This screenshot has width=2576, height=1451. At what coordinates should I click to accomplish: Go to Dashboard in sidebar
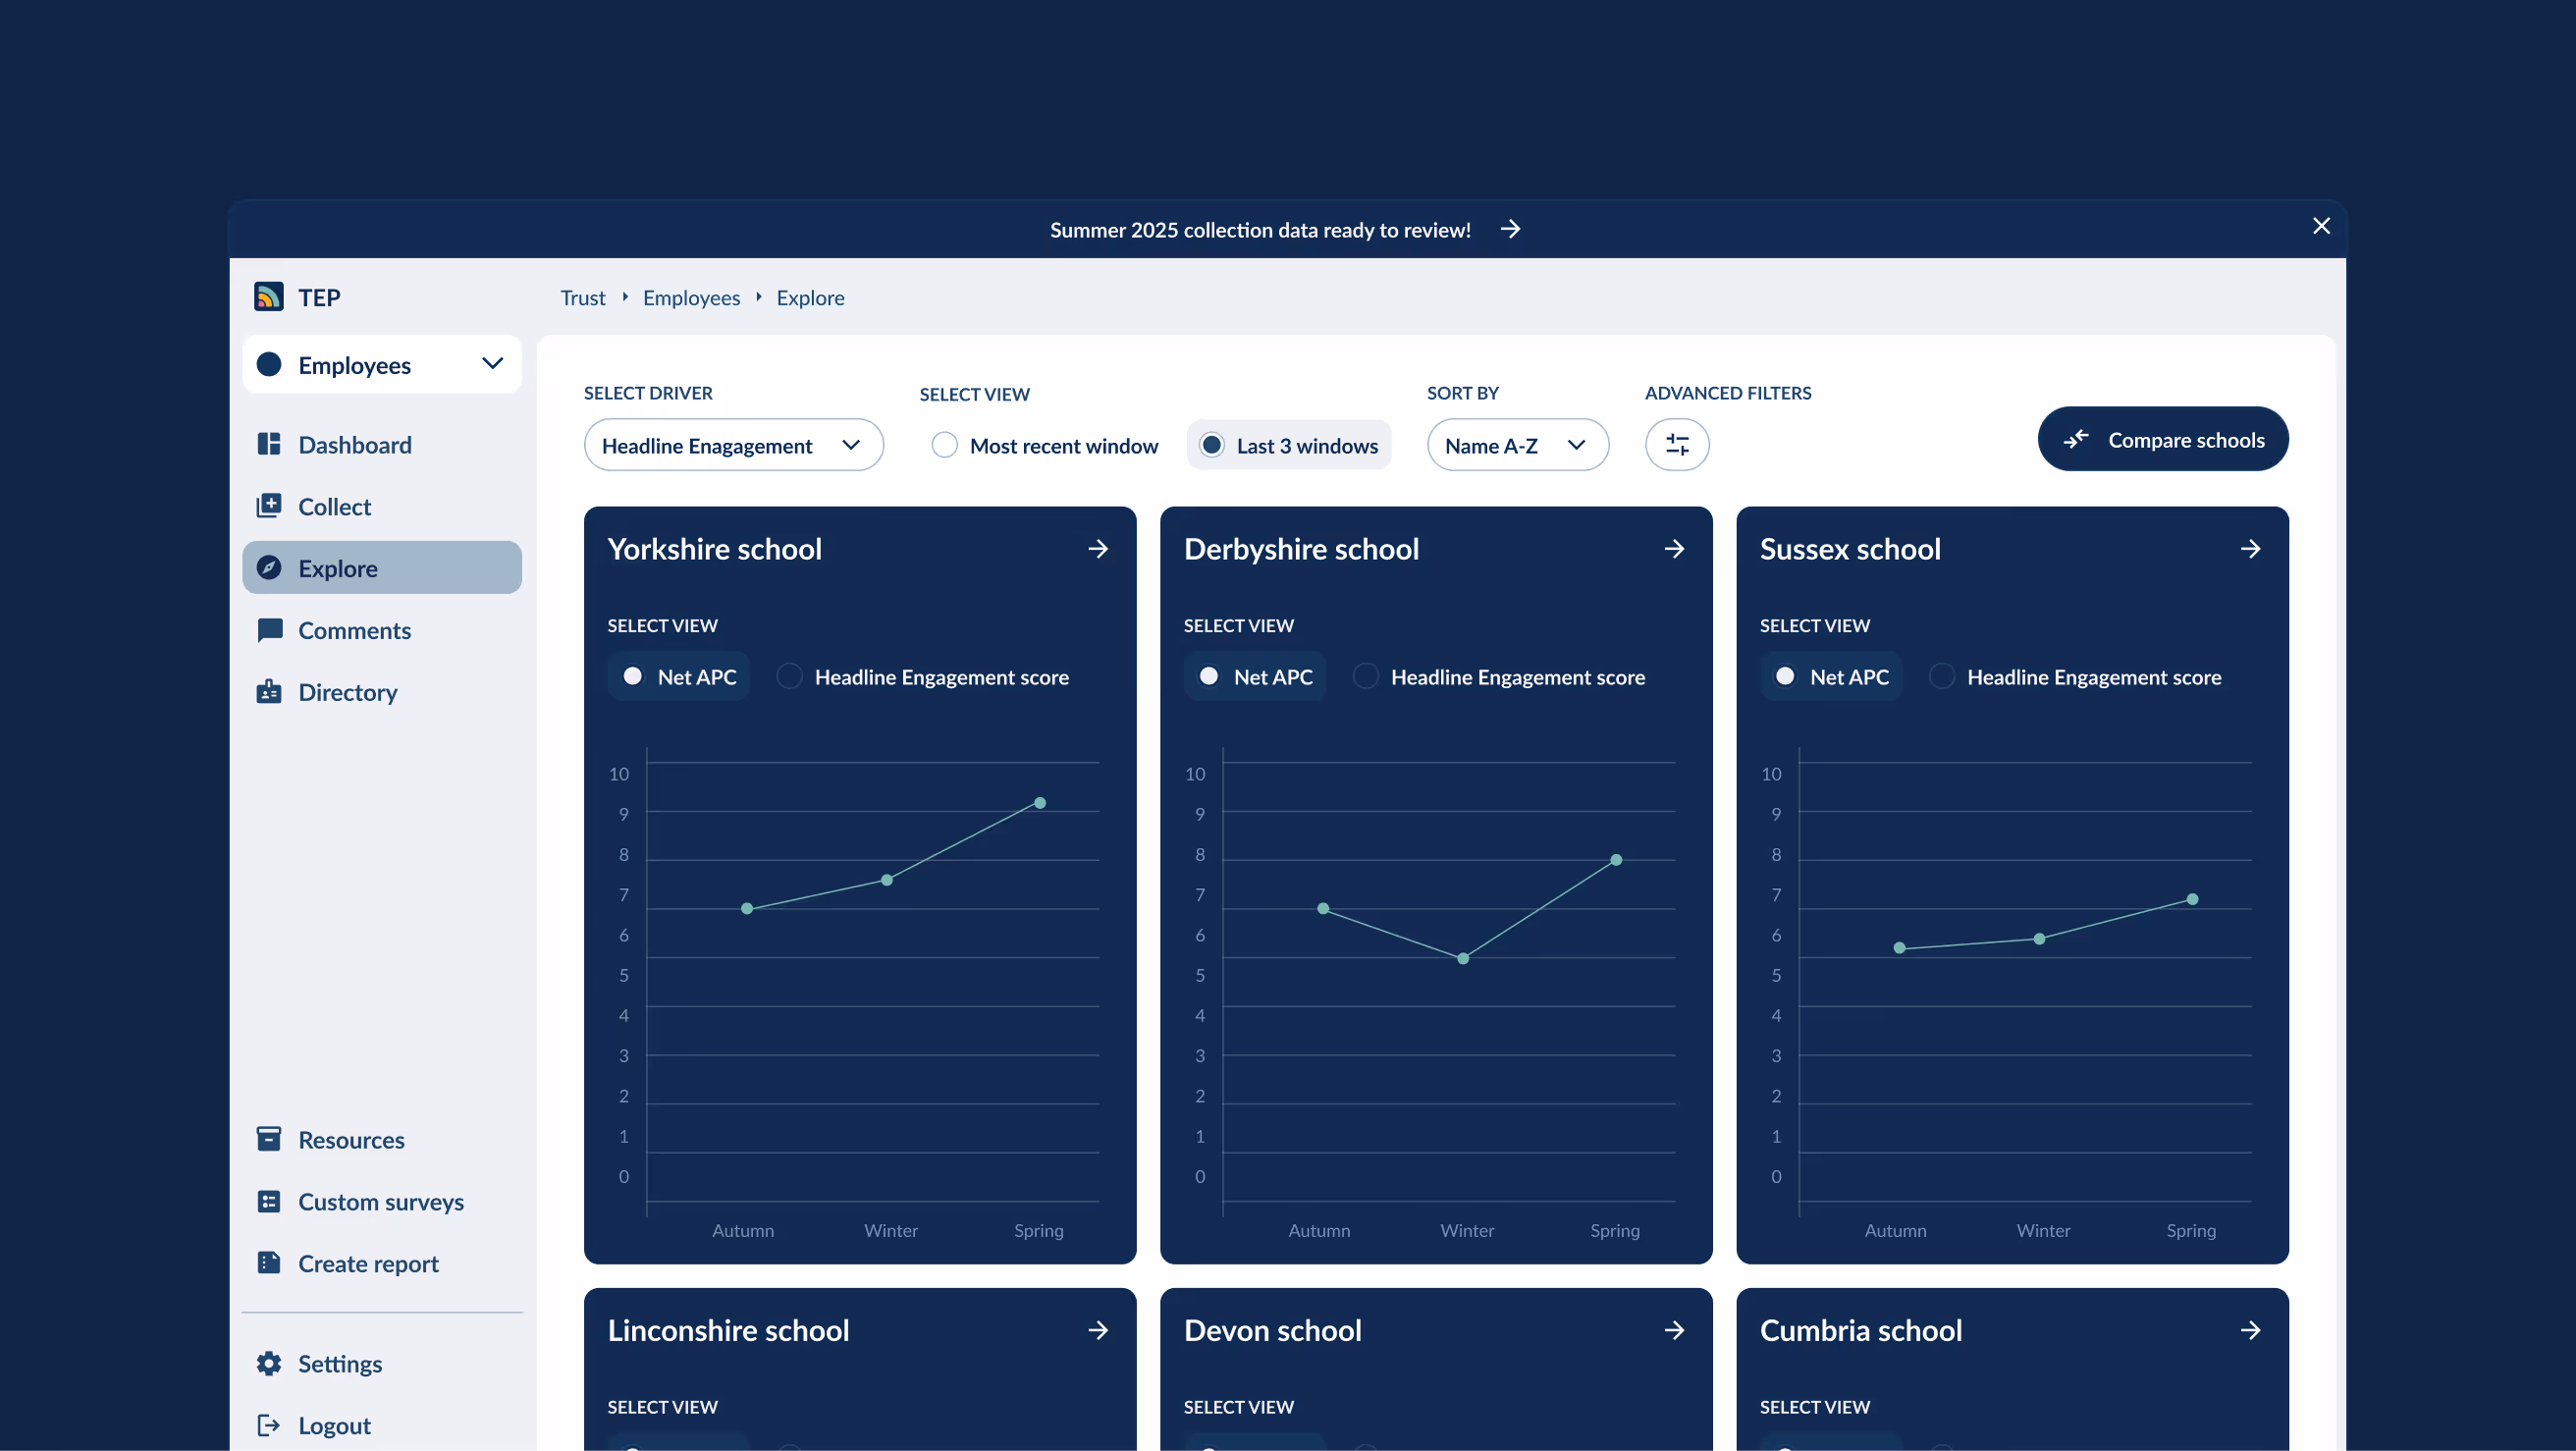tap(354, 445)
